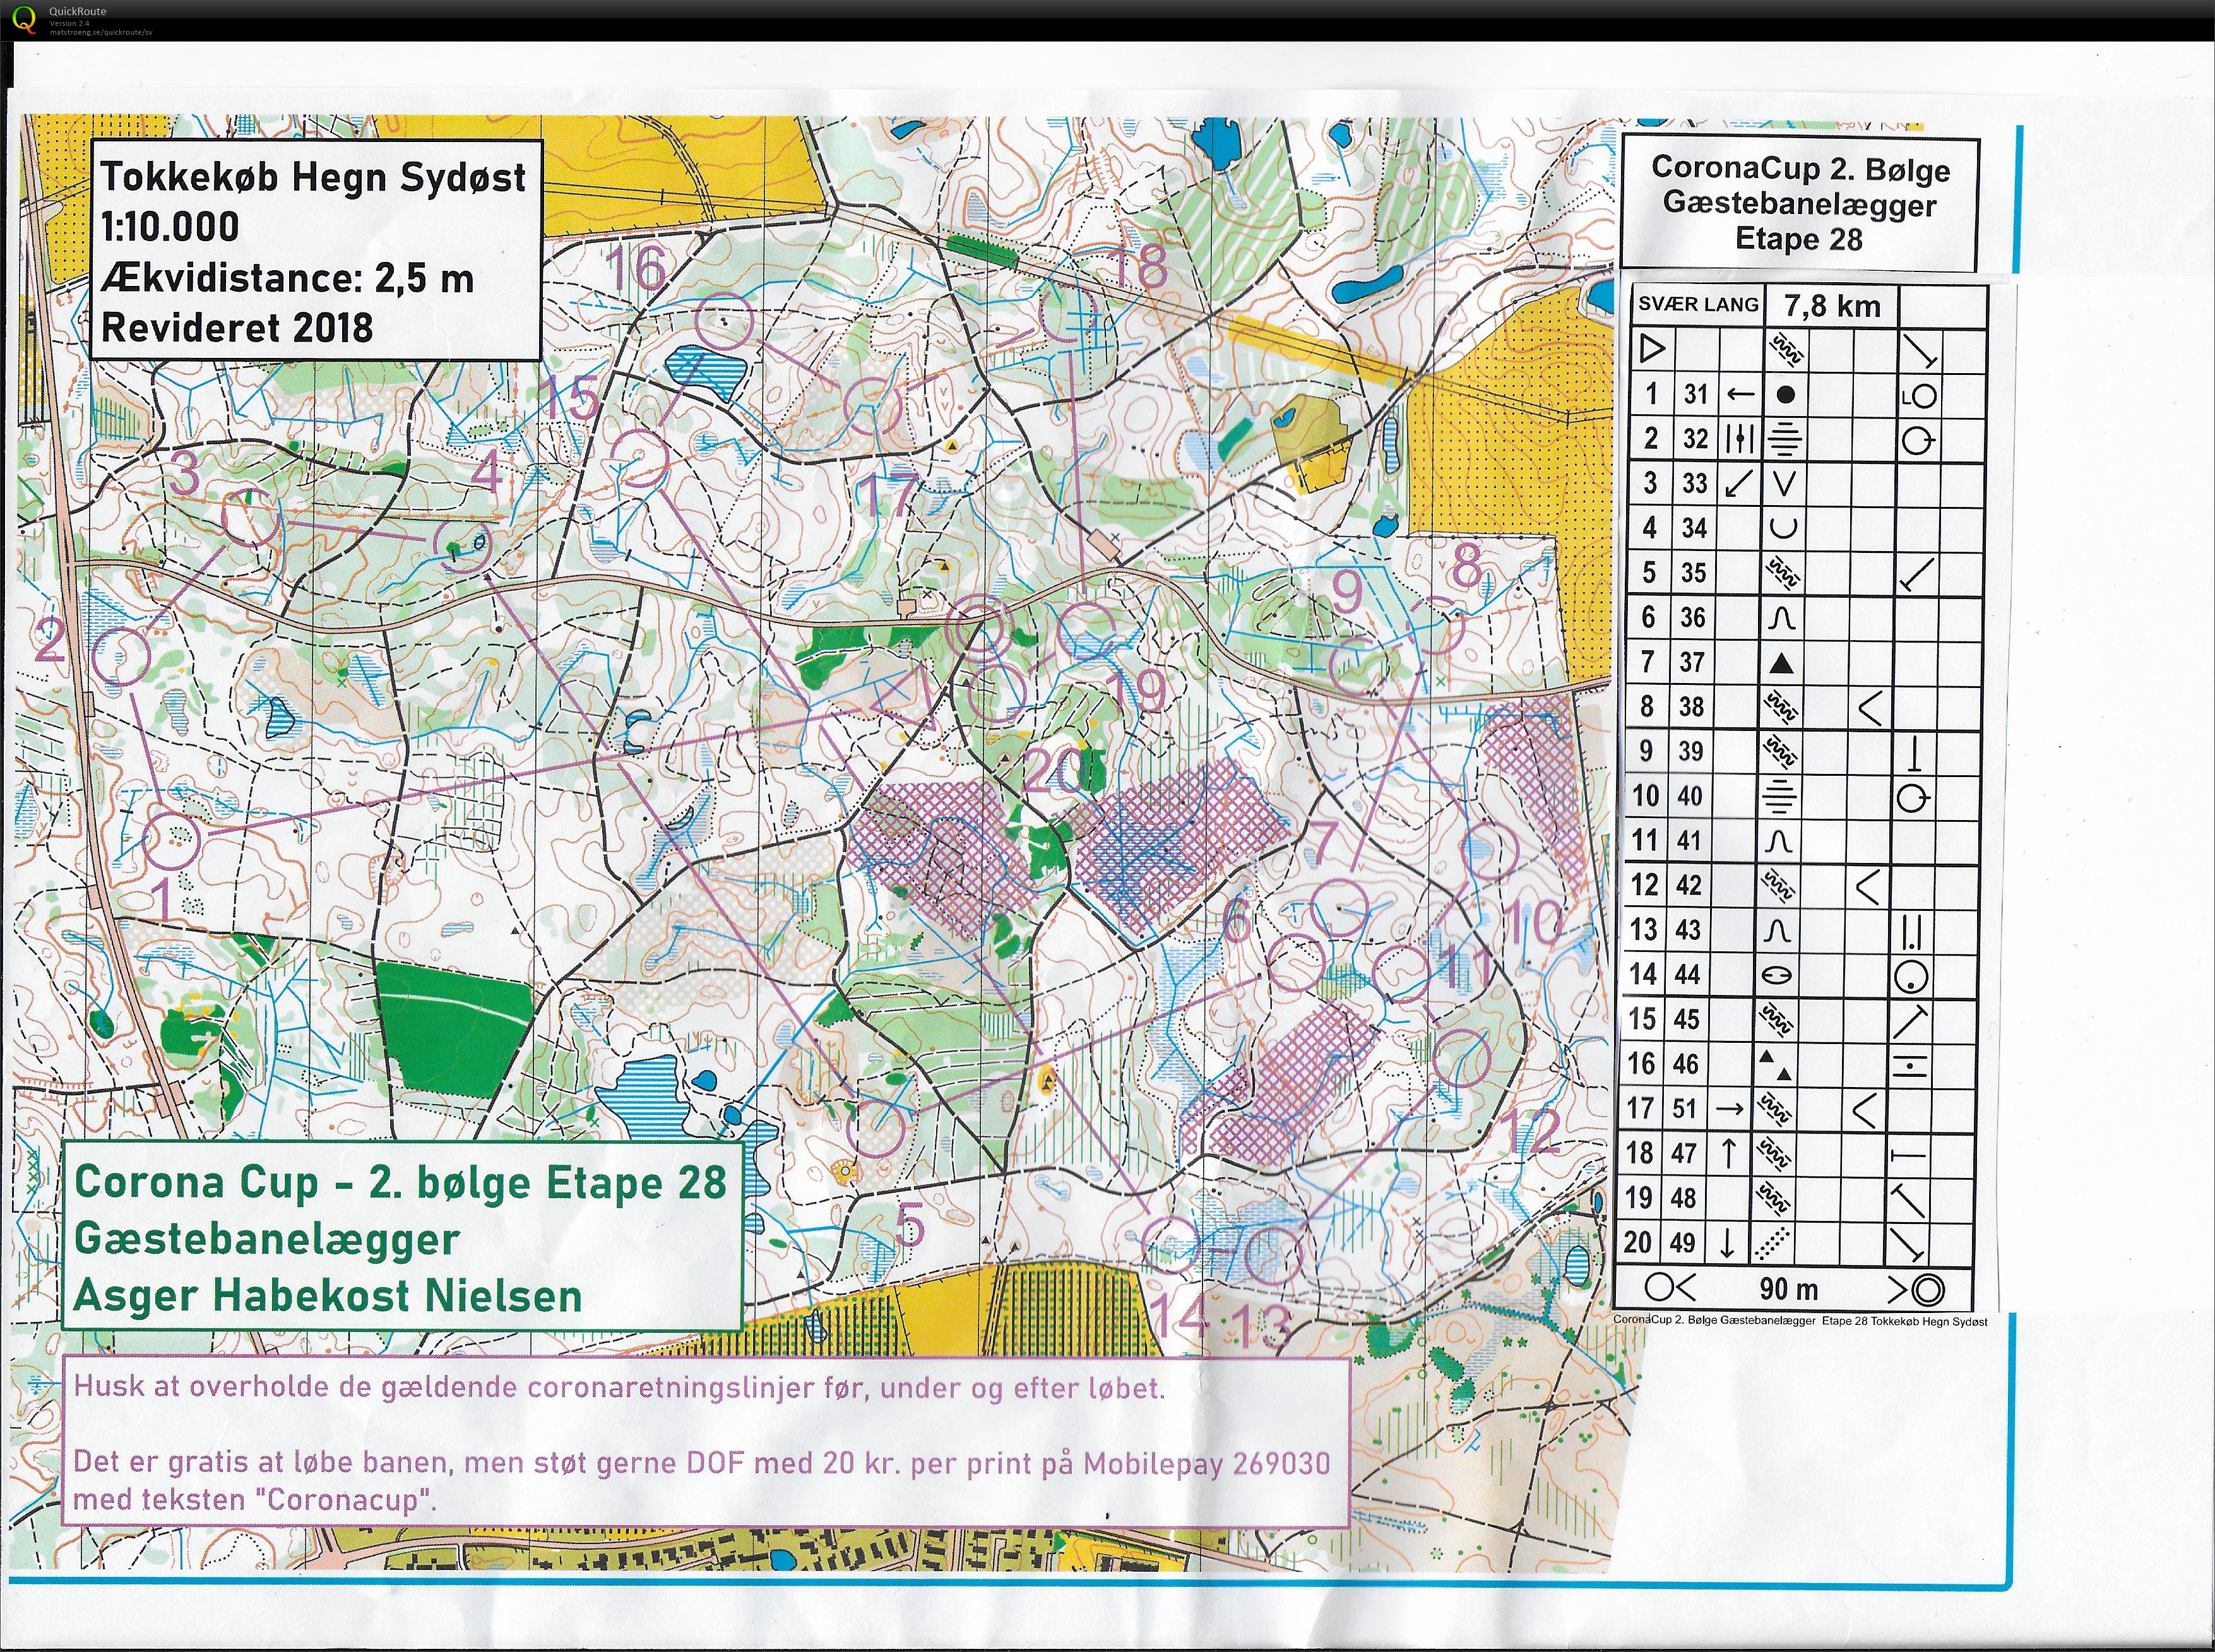Click the start triangle in the description table

pos(1652,349)
